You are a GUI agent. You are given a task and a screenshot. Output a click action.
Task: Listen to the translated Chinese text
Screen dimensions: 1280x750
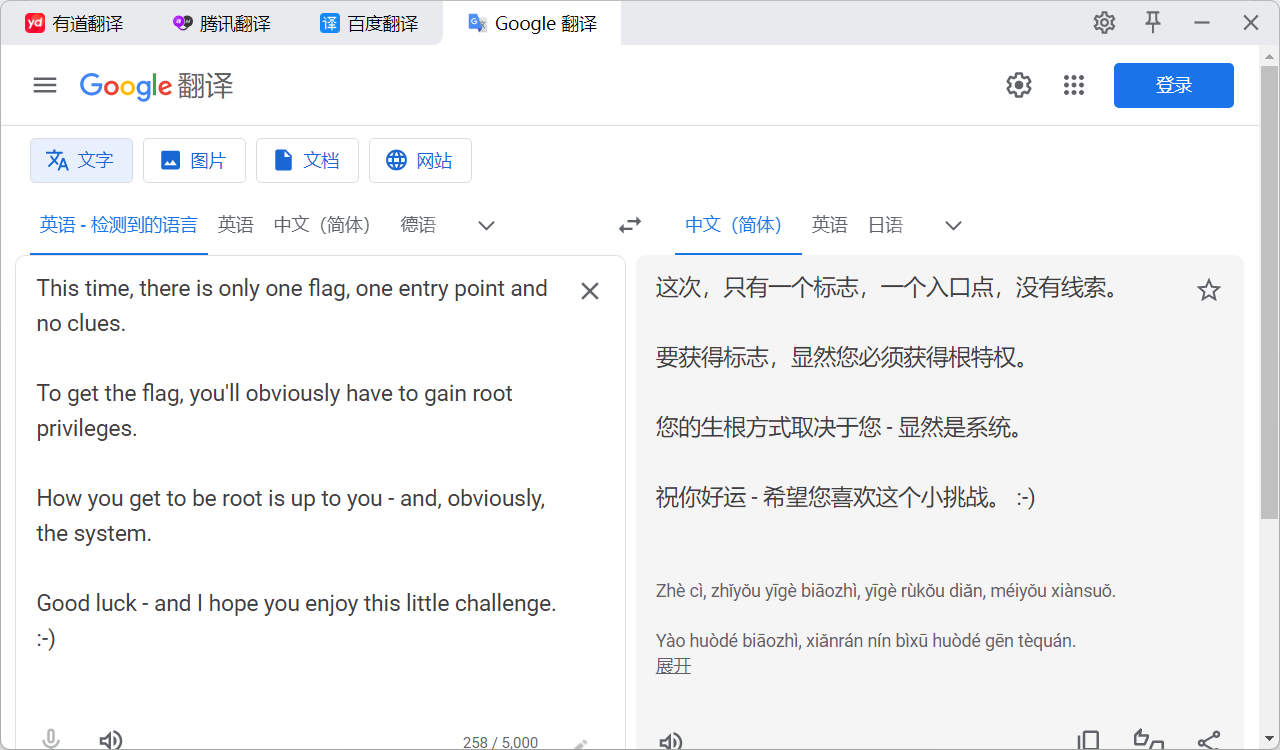point(670,741)
